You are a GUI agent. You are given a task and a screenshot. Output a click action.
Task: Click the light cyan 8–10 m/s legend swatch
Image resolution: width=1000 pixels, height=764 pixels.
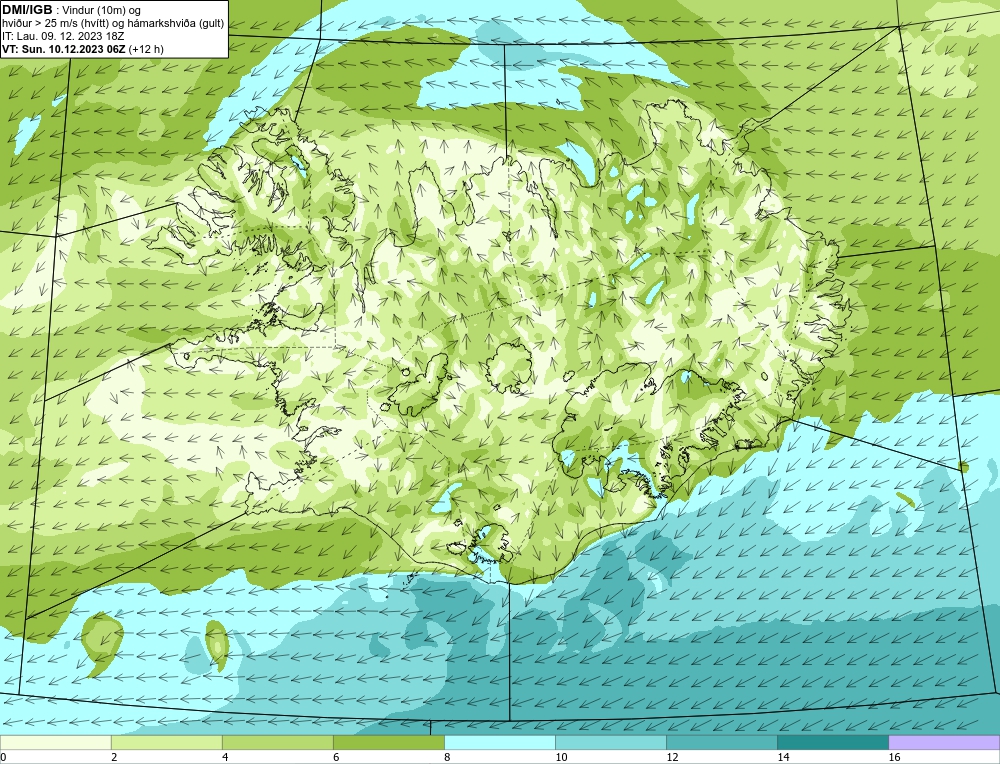(500, 742)
